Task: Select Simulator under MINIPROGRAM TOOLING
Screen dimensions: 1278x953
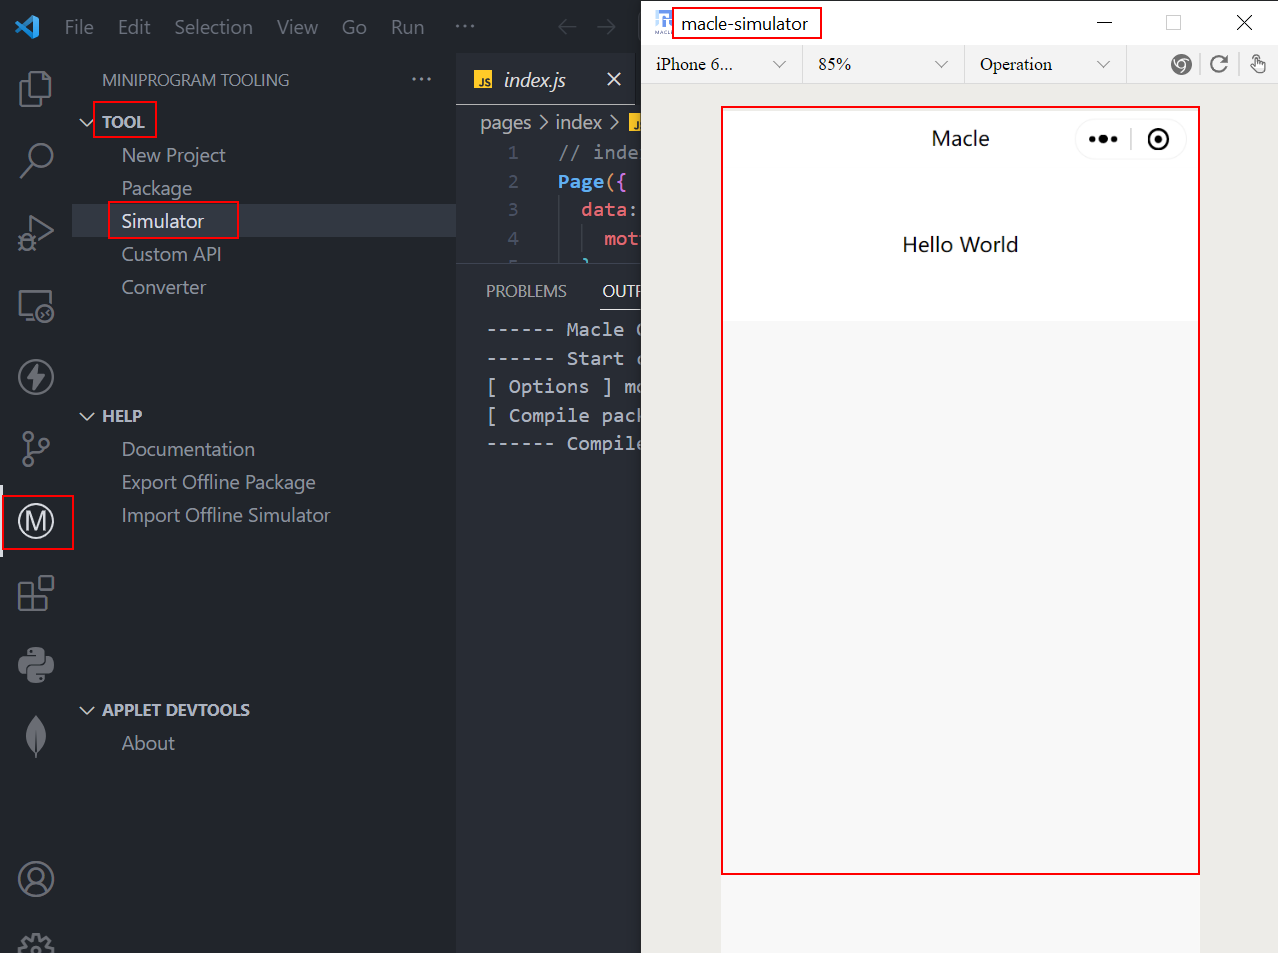Action: [163, 220]
